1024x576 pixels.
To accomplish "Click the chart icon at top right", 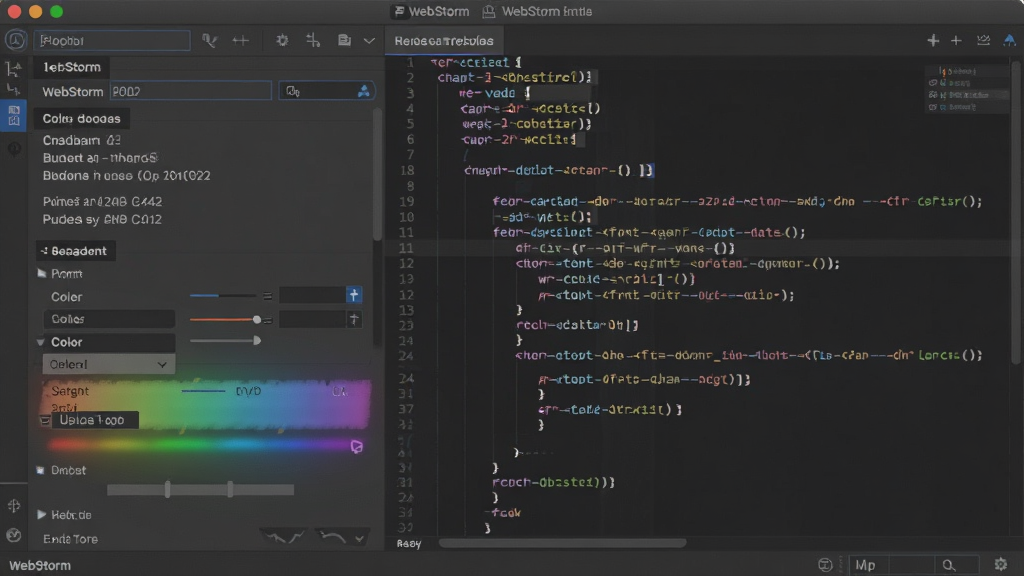I will point(983,40).
